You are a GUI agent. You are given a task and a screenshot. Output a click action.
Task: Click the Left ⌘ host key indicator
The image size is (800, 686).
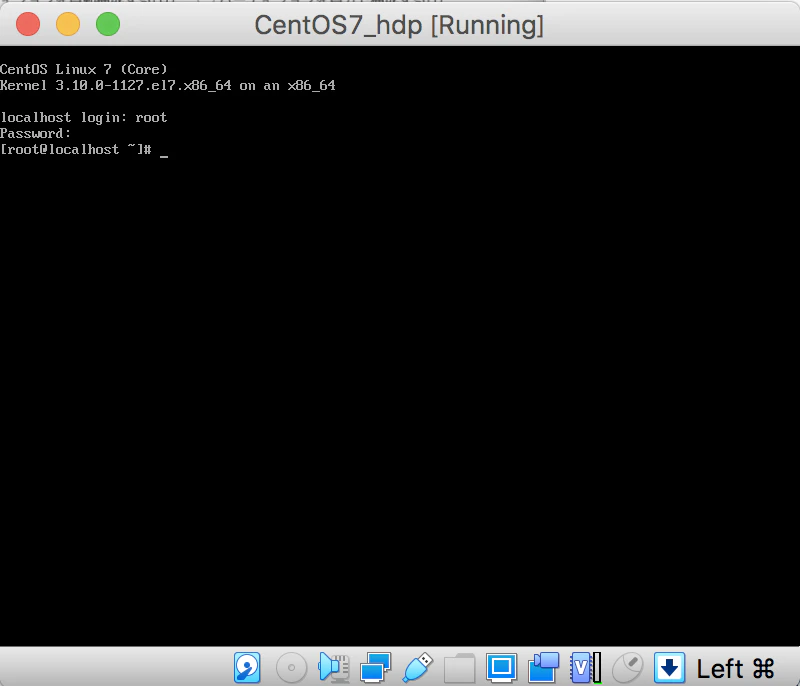pos(736,669)
